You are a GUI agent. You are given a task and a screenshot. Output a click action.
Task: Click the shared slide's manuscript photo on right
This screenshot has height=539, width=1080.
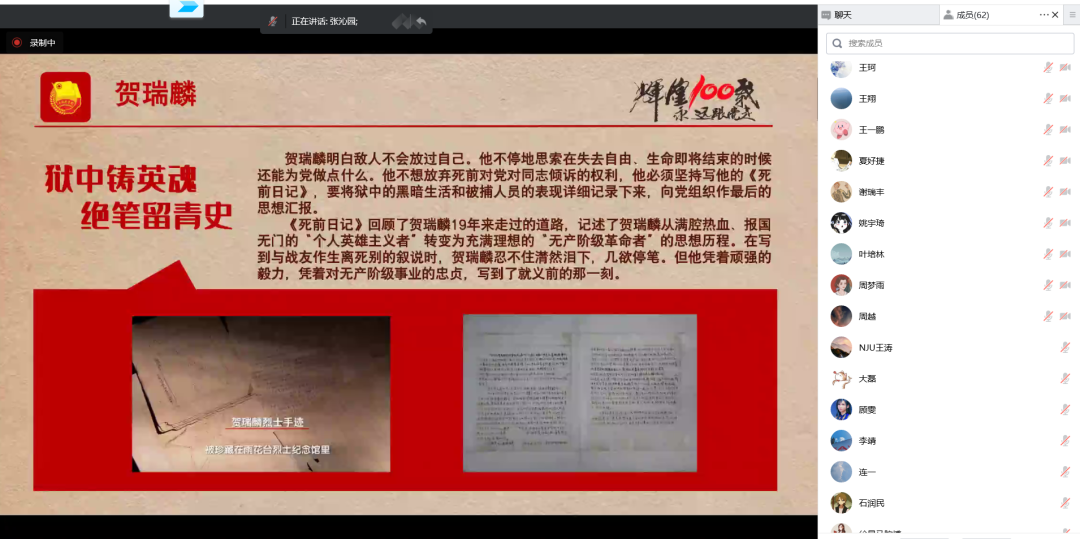pos(579,392)
